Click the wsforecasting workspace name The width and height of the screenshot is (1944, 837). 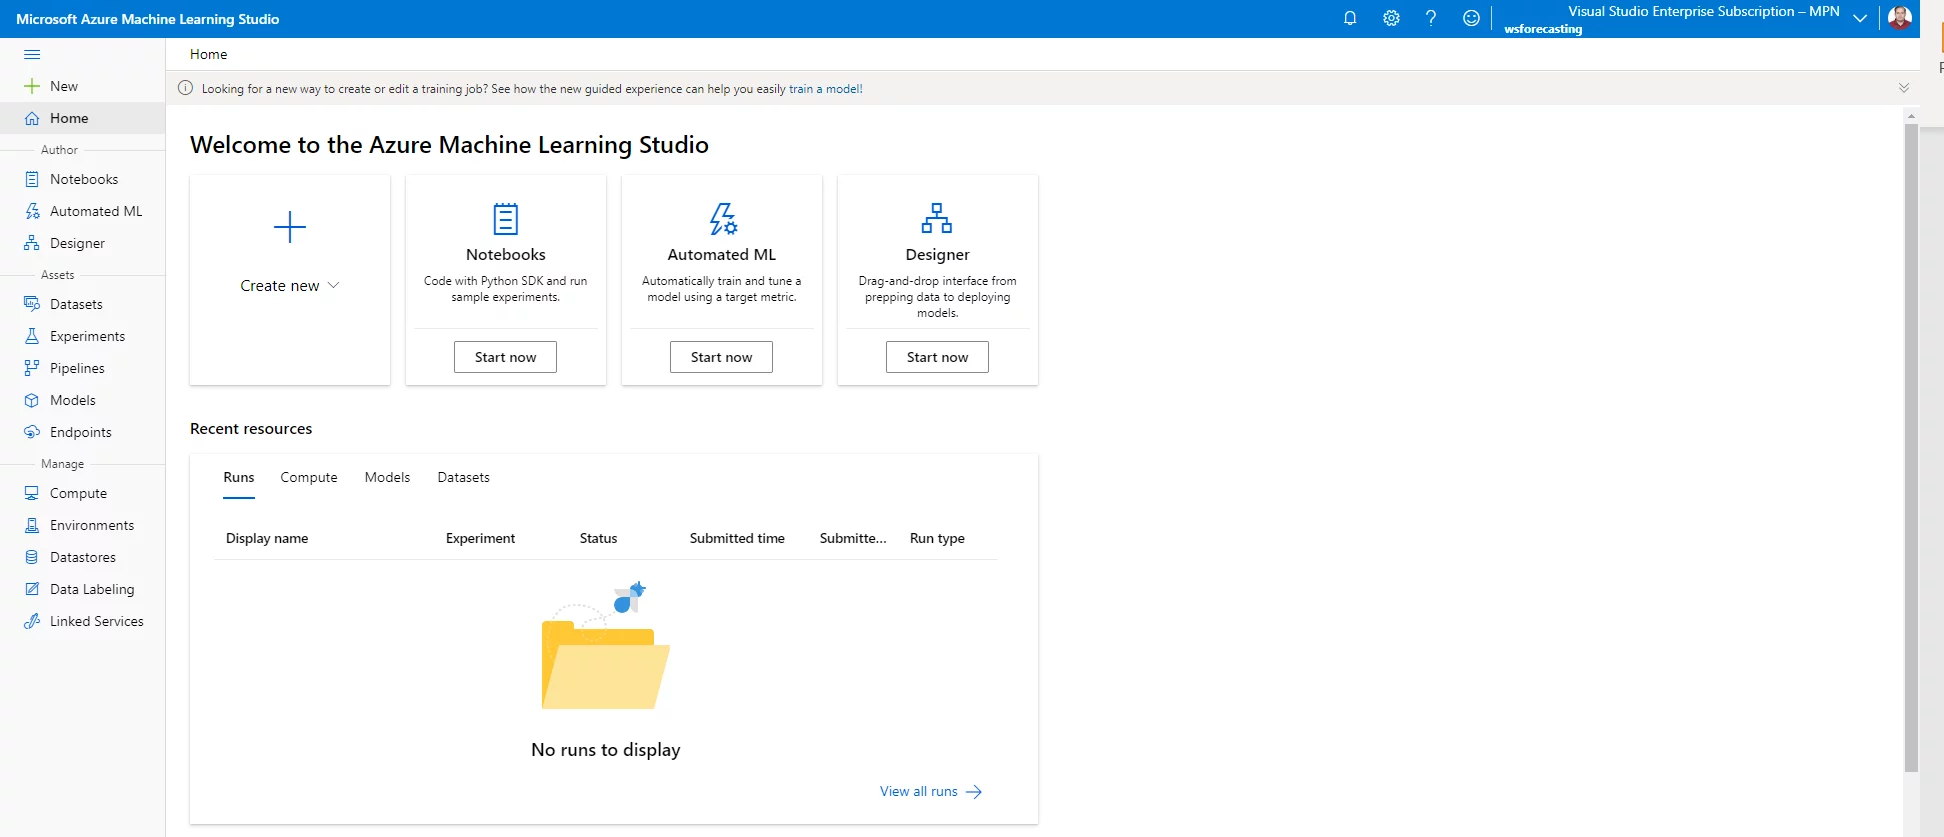(1543, 29)
